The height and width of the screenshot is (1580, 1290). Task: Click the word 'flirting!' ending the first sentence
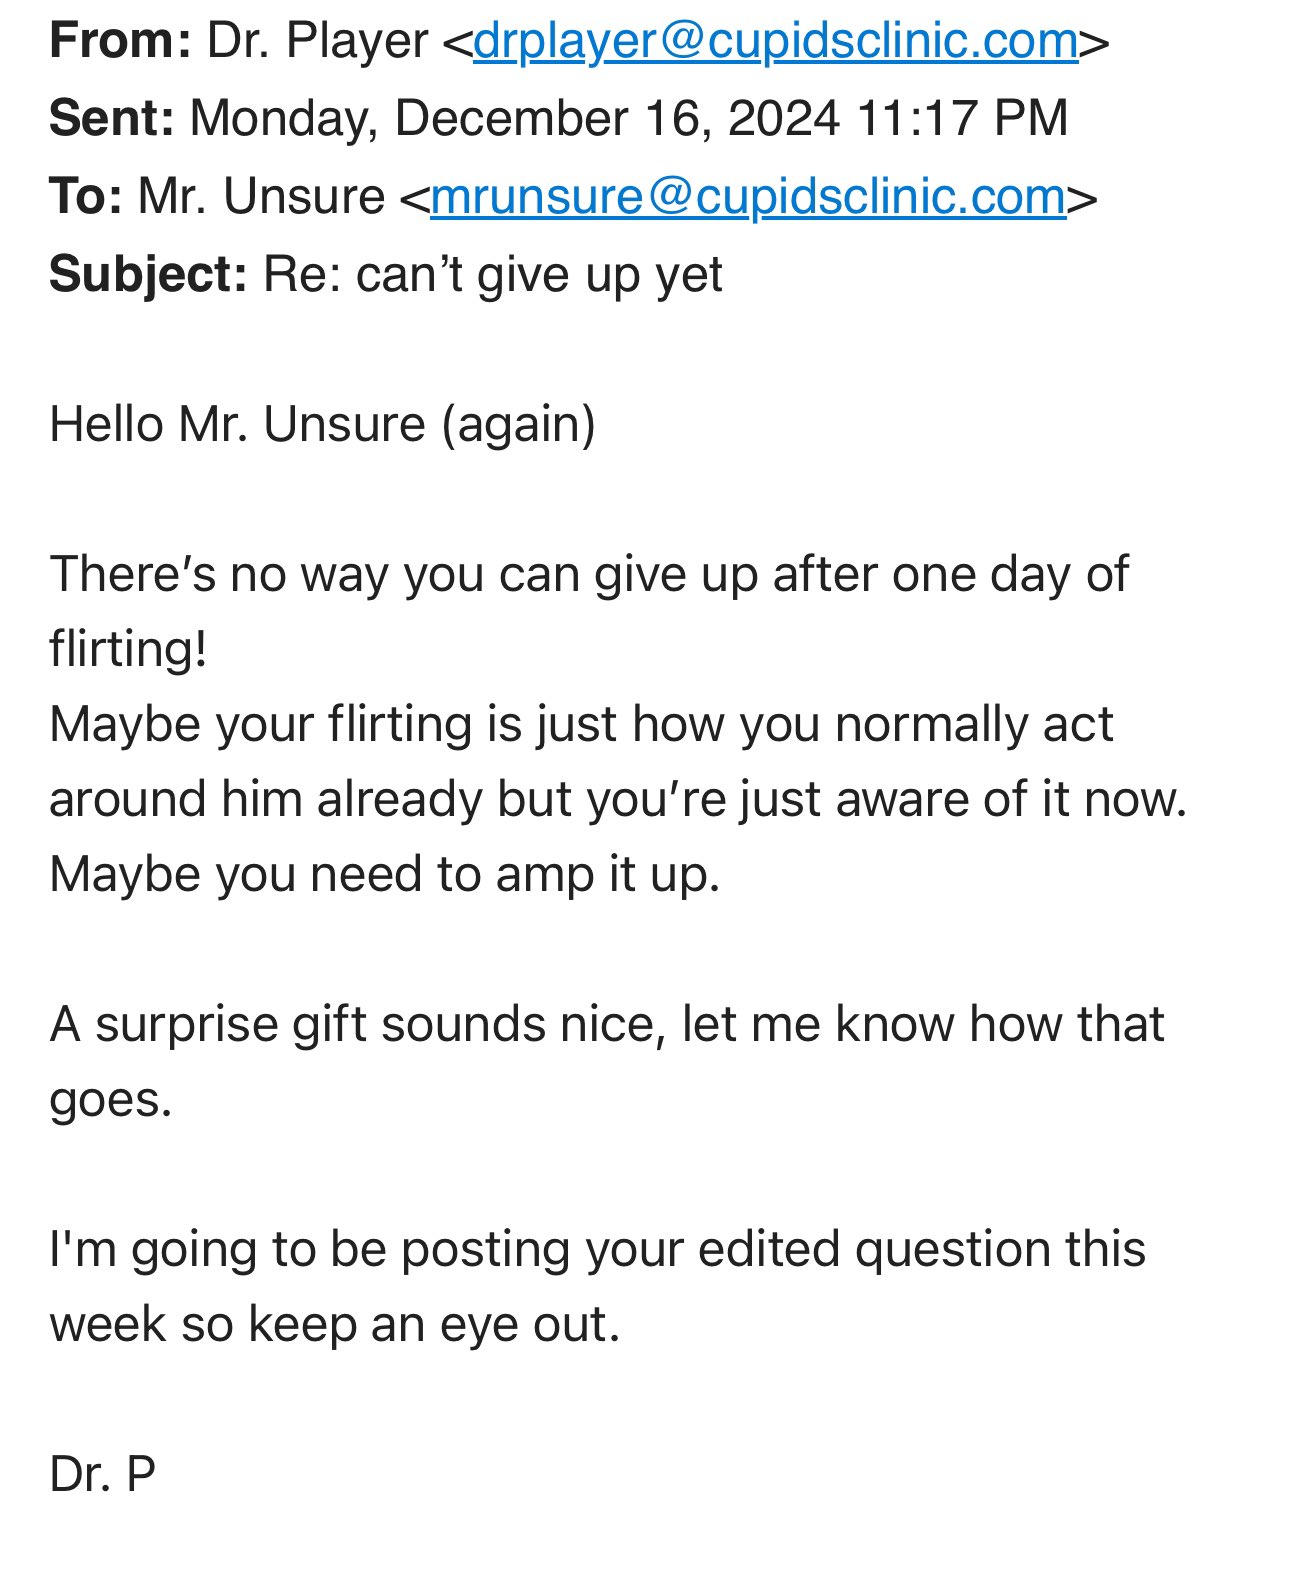pyautogui.click(x=128, y=650)
